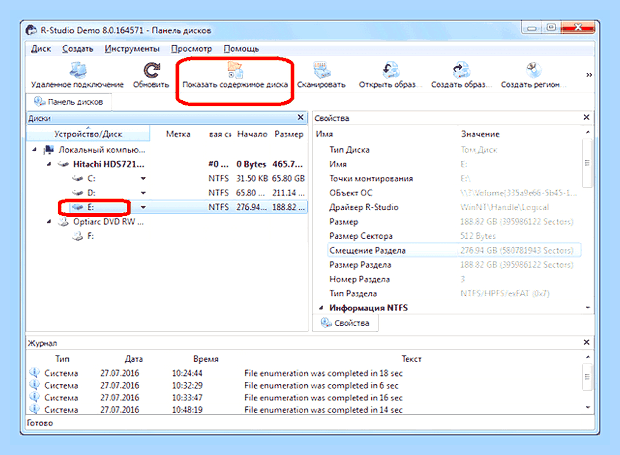Select the Смещение Раздела property row
Screen dimensions: 620x455
tap(454, 251)
